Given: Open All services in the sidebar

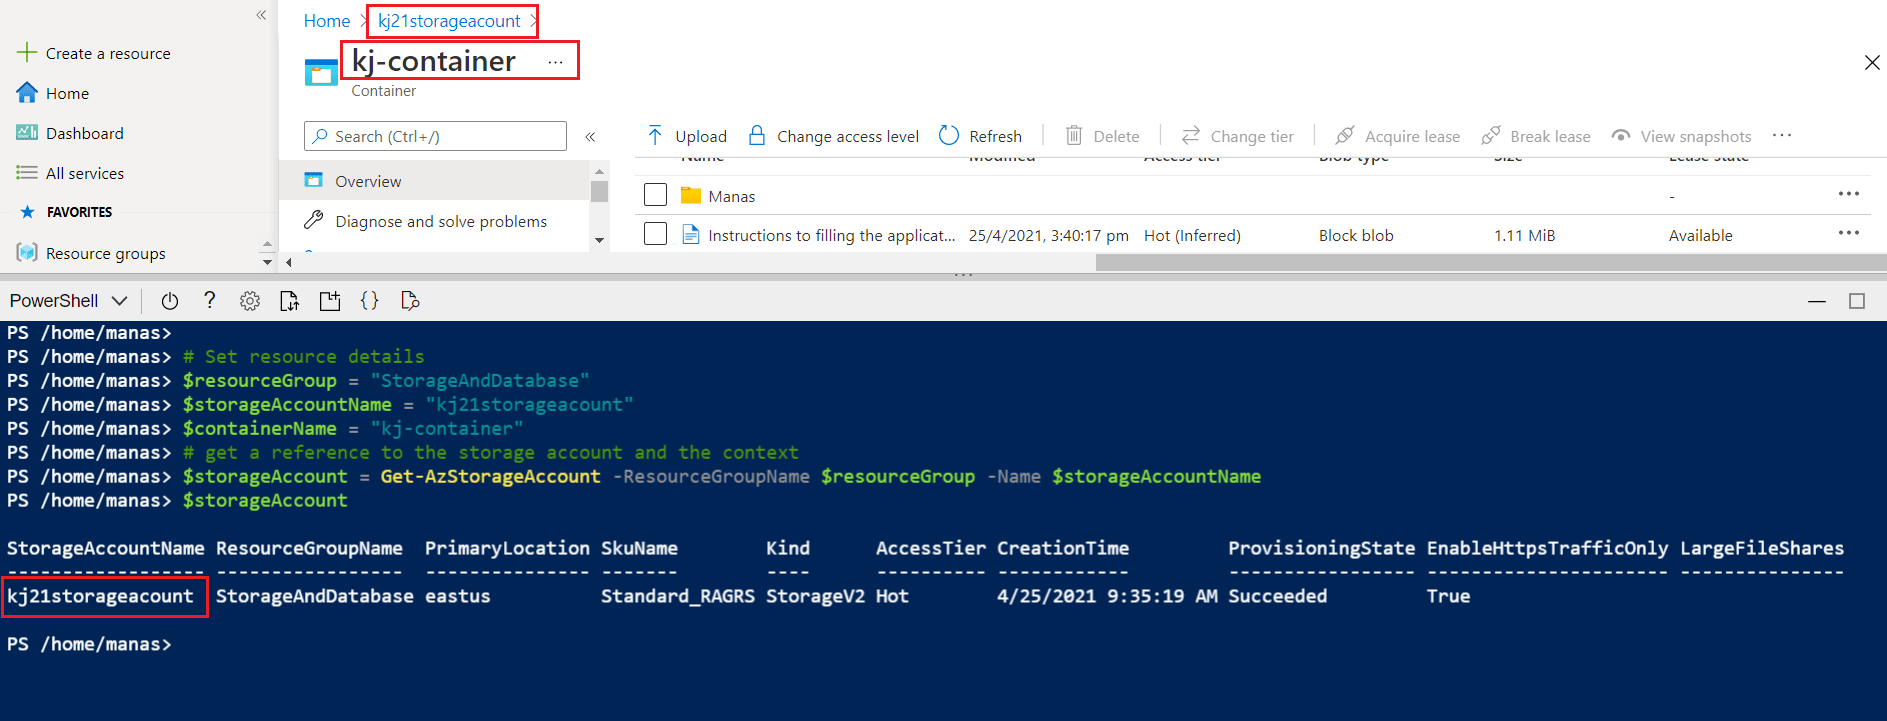Looking at the screenshot, I should tap(84, 173).
